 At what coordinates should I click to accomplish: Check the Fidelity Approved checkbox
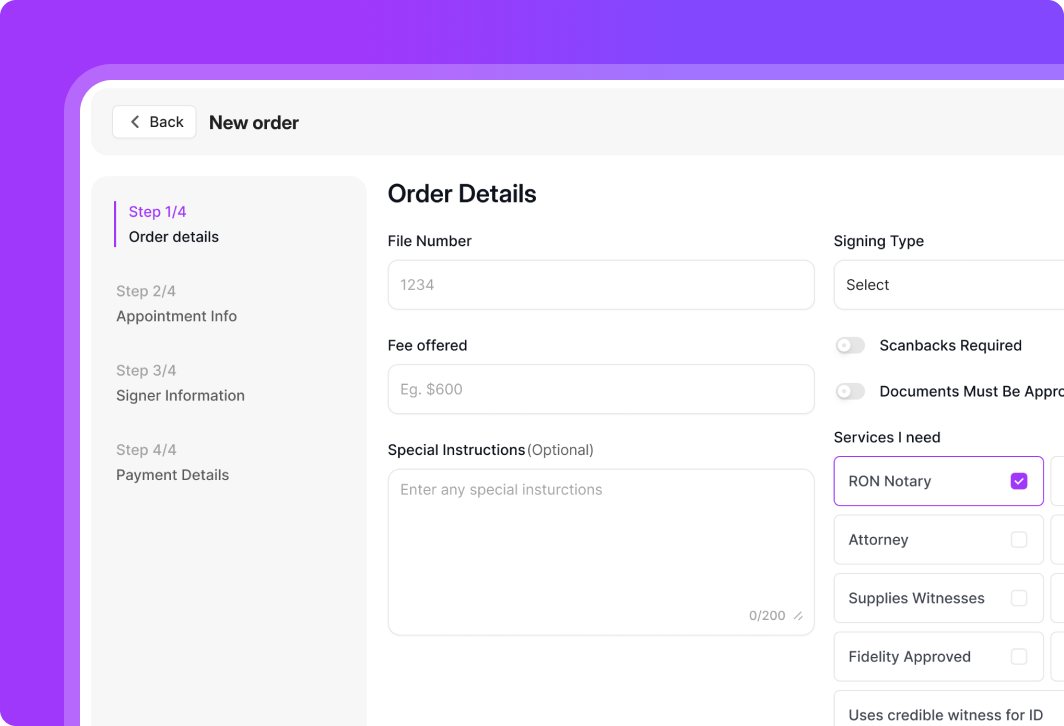[1019, 656]
